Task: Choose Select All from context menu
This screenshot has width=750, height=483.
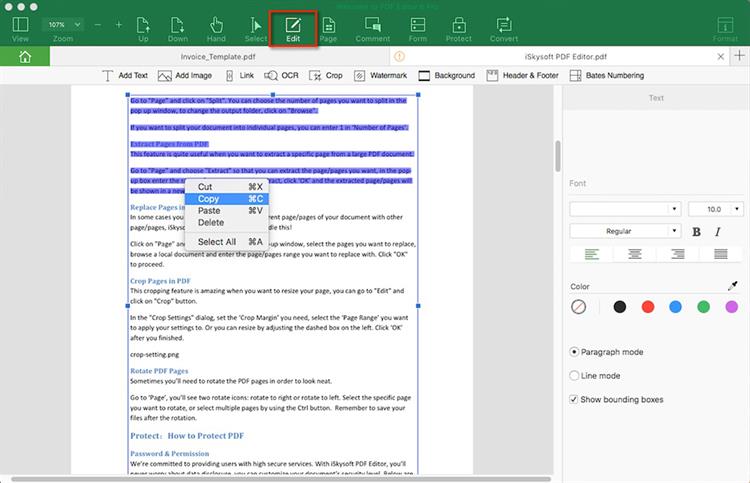Action: pos(227,242)
